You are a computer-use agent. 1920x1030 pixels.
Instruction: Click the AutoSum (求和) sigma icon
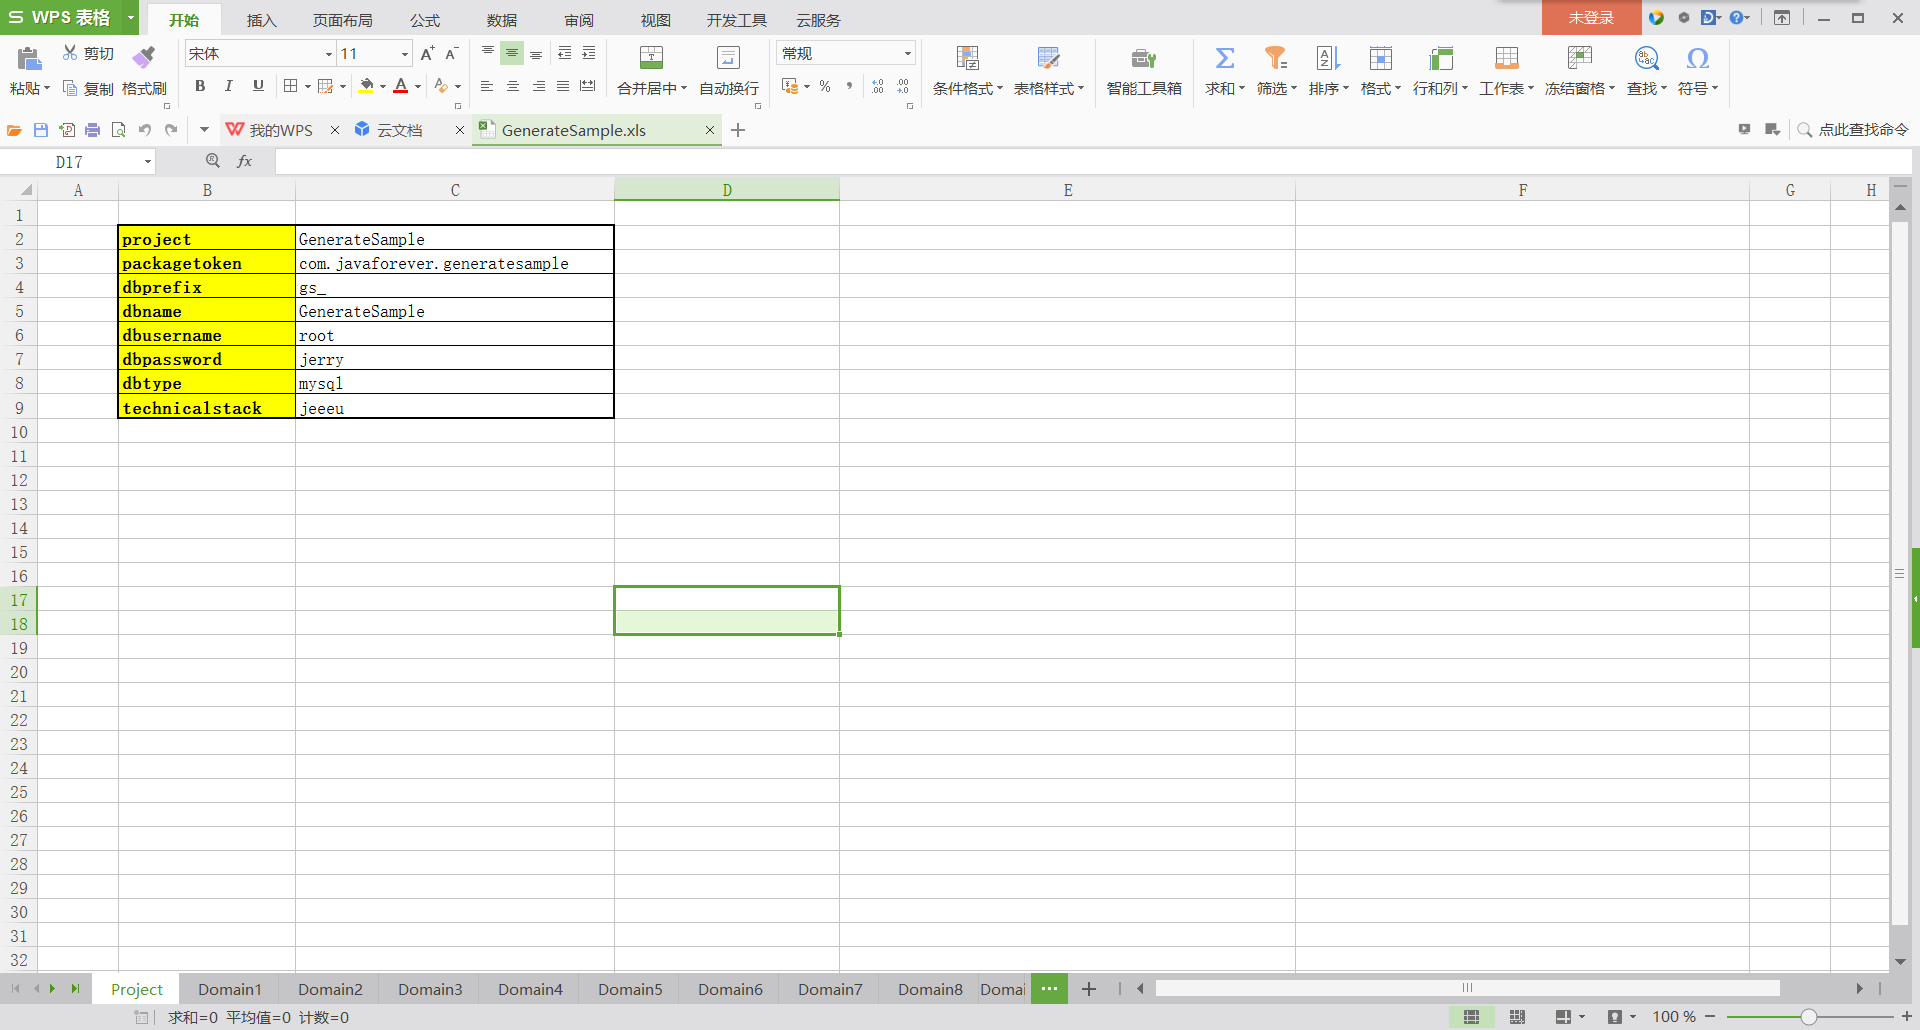click(1224, 58)
